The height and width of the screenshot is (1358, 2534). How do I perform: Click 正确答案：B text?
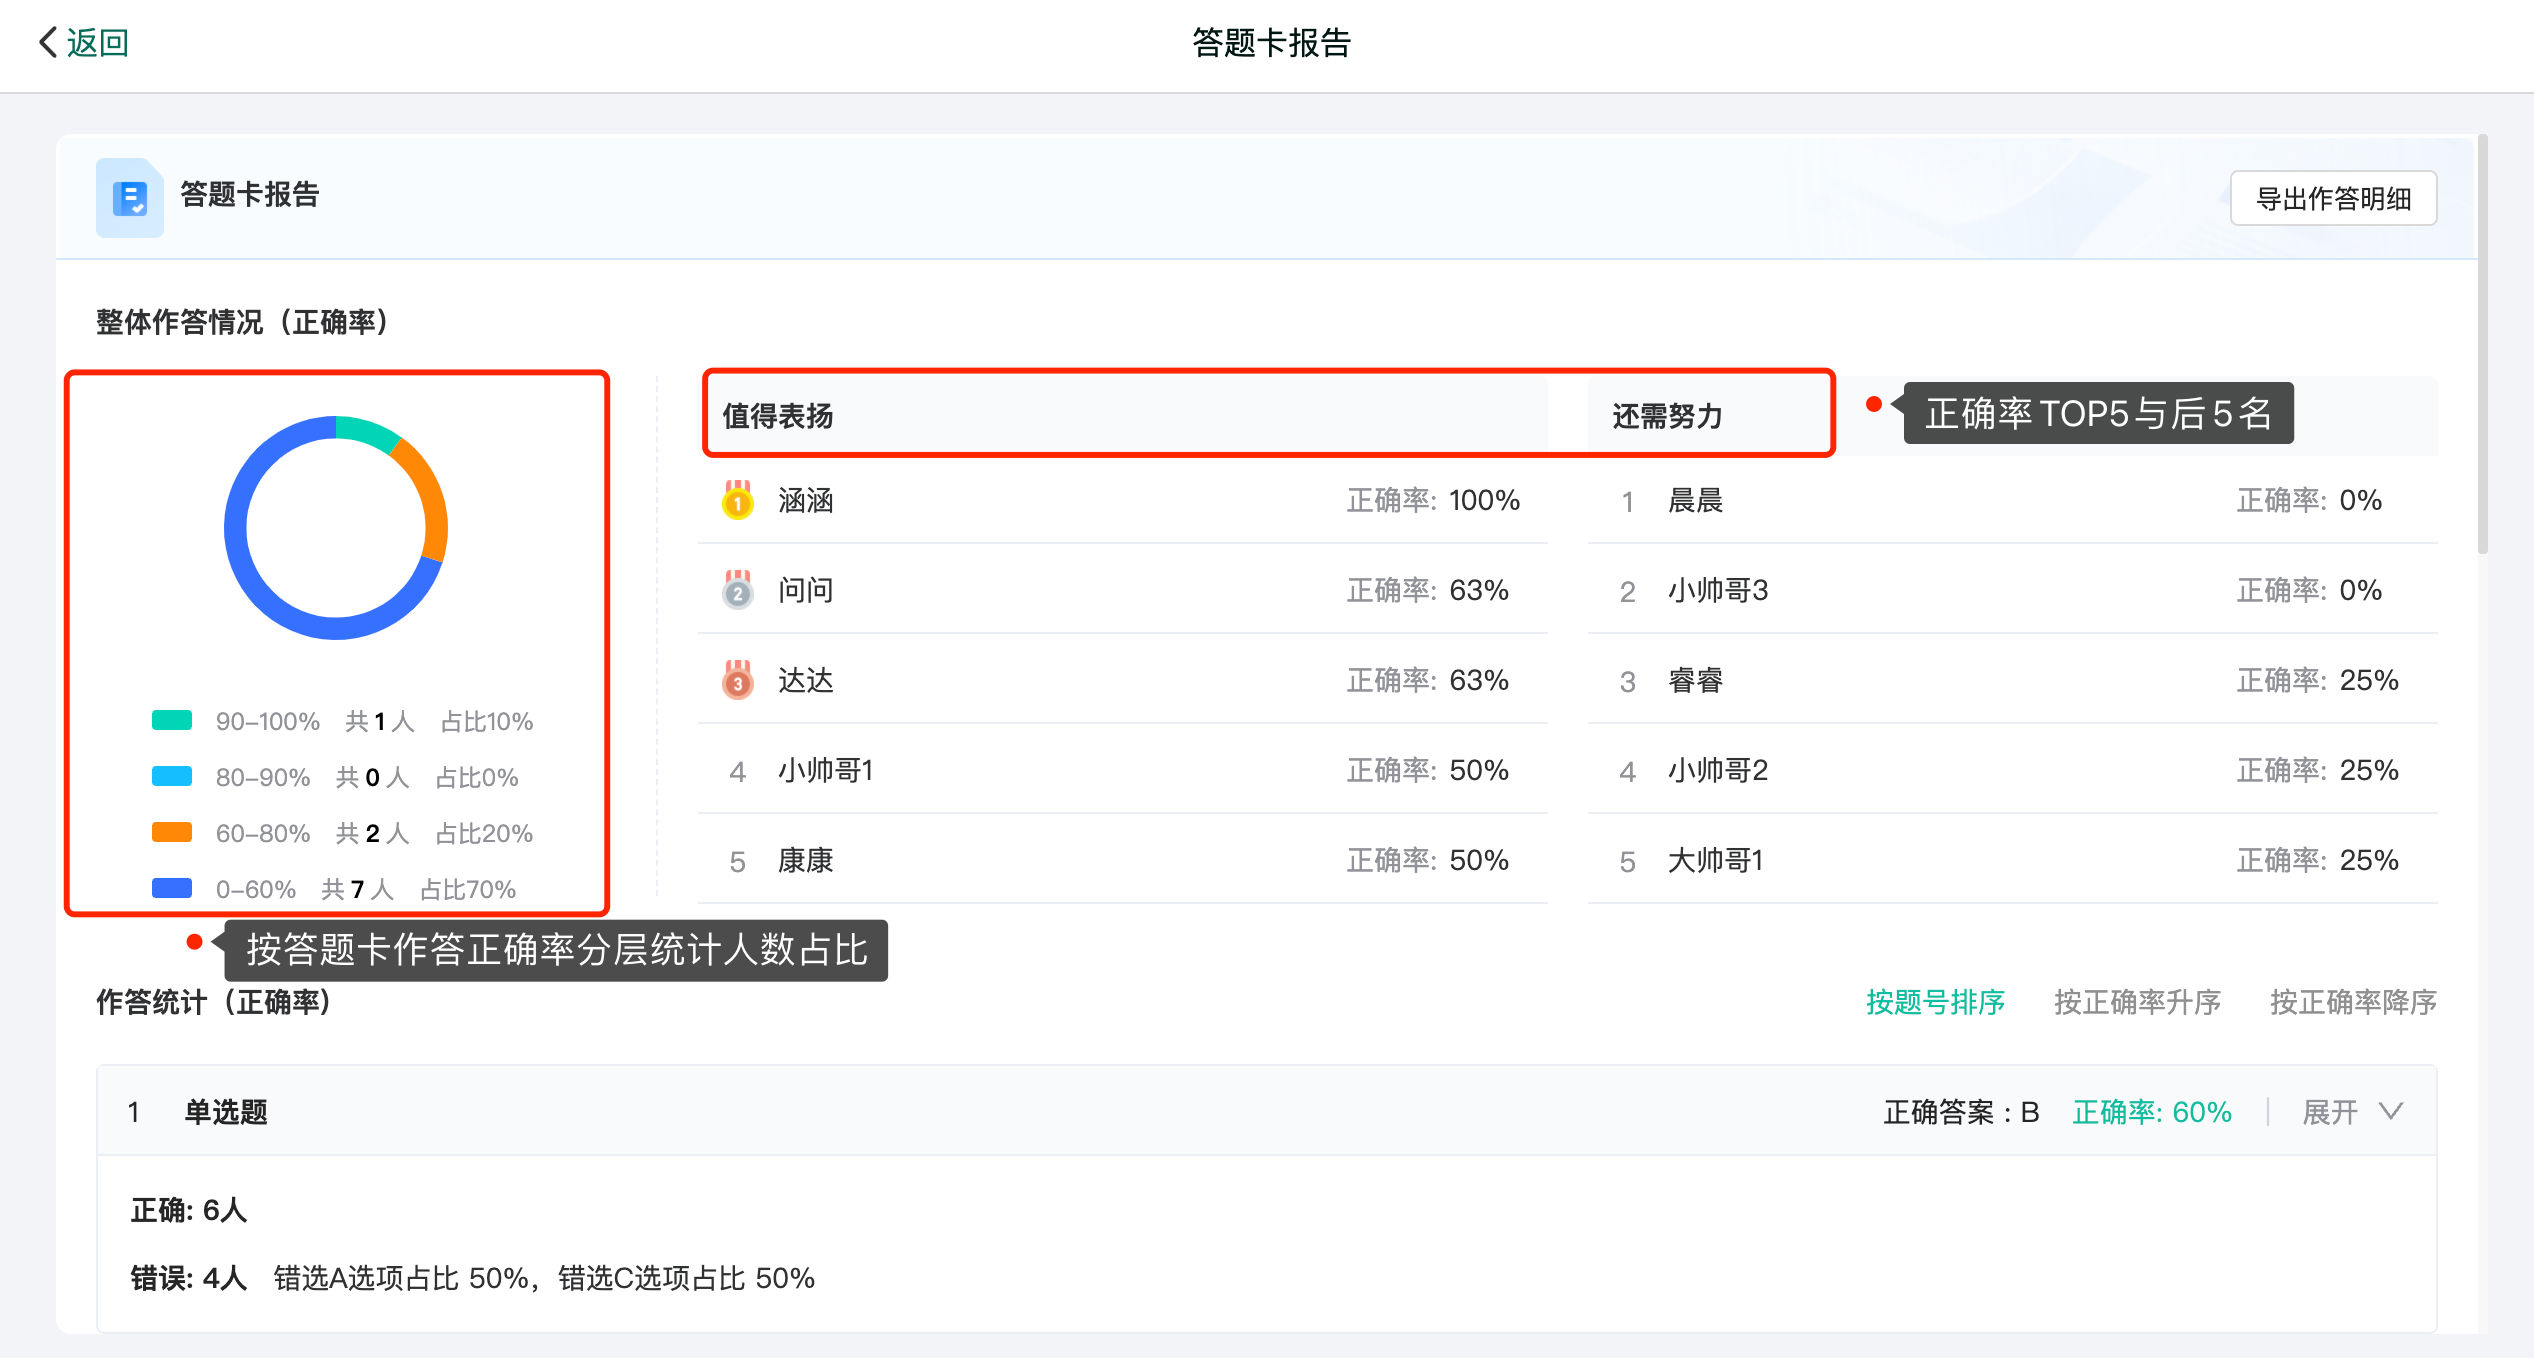1961,1112
